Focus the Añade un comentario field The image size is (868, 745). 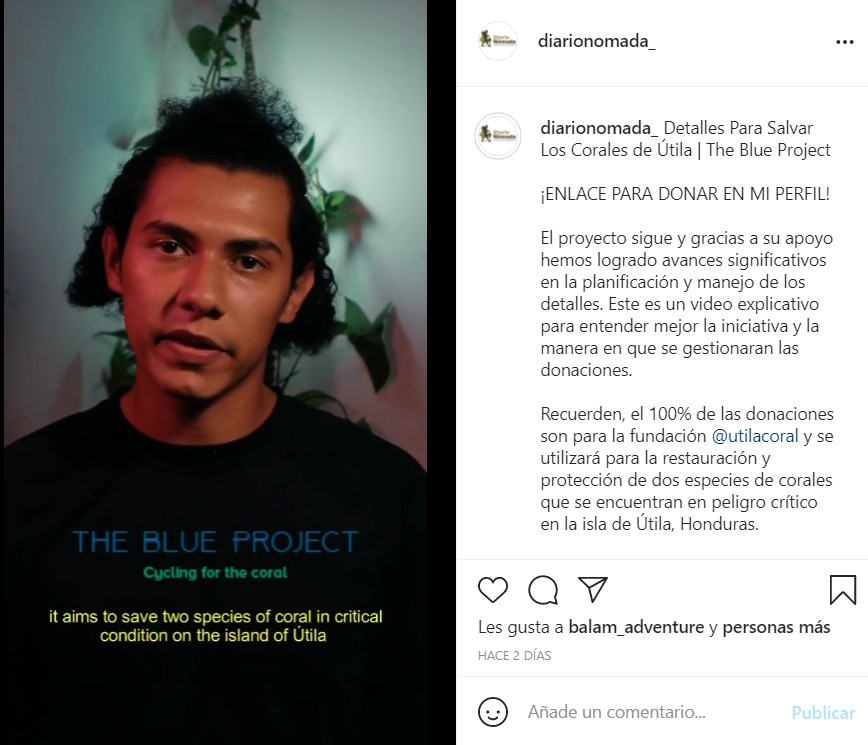click(653, 712)
